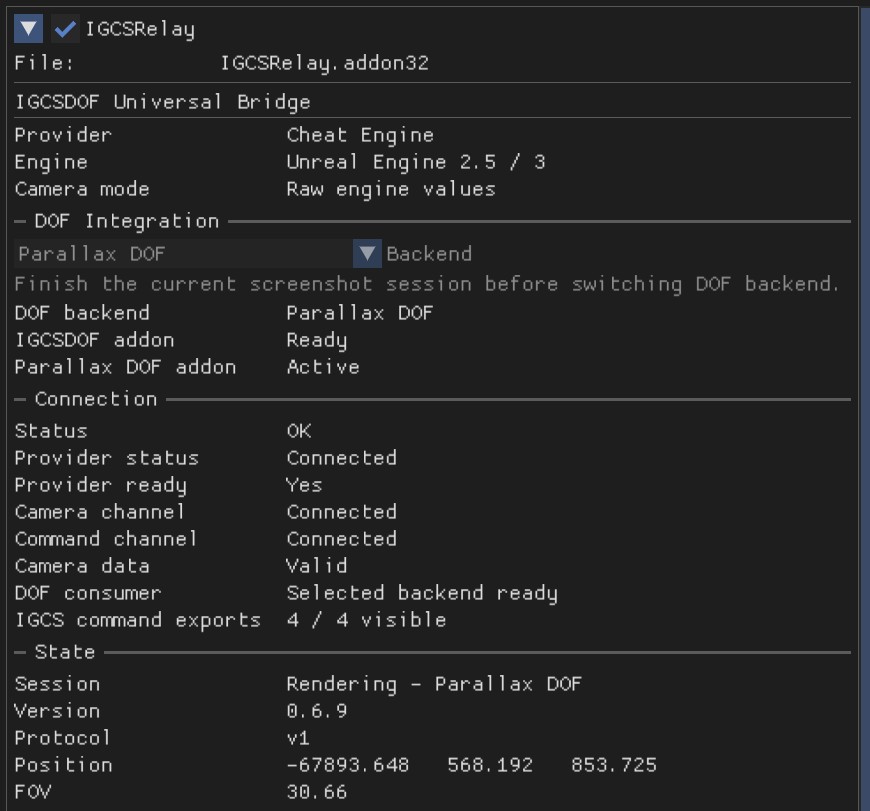Viewport: 870px width, 811px height.
Task: Uncheck the IGCSRelay enabled checkbox
Action: (65, 29)
